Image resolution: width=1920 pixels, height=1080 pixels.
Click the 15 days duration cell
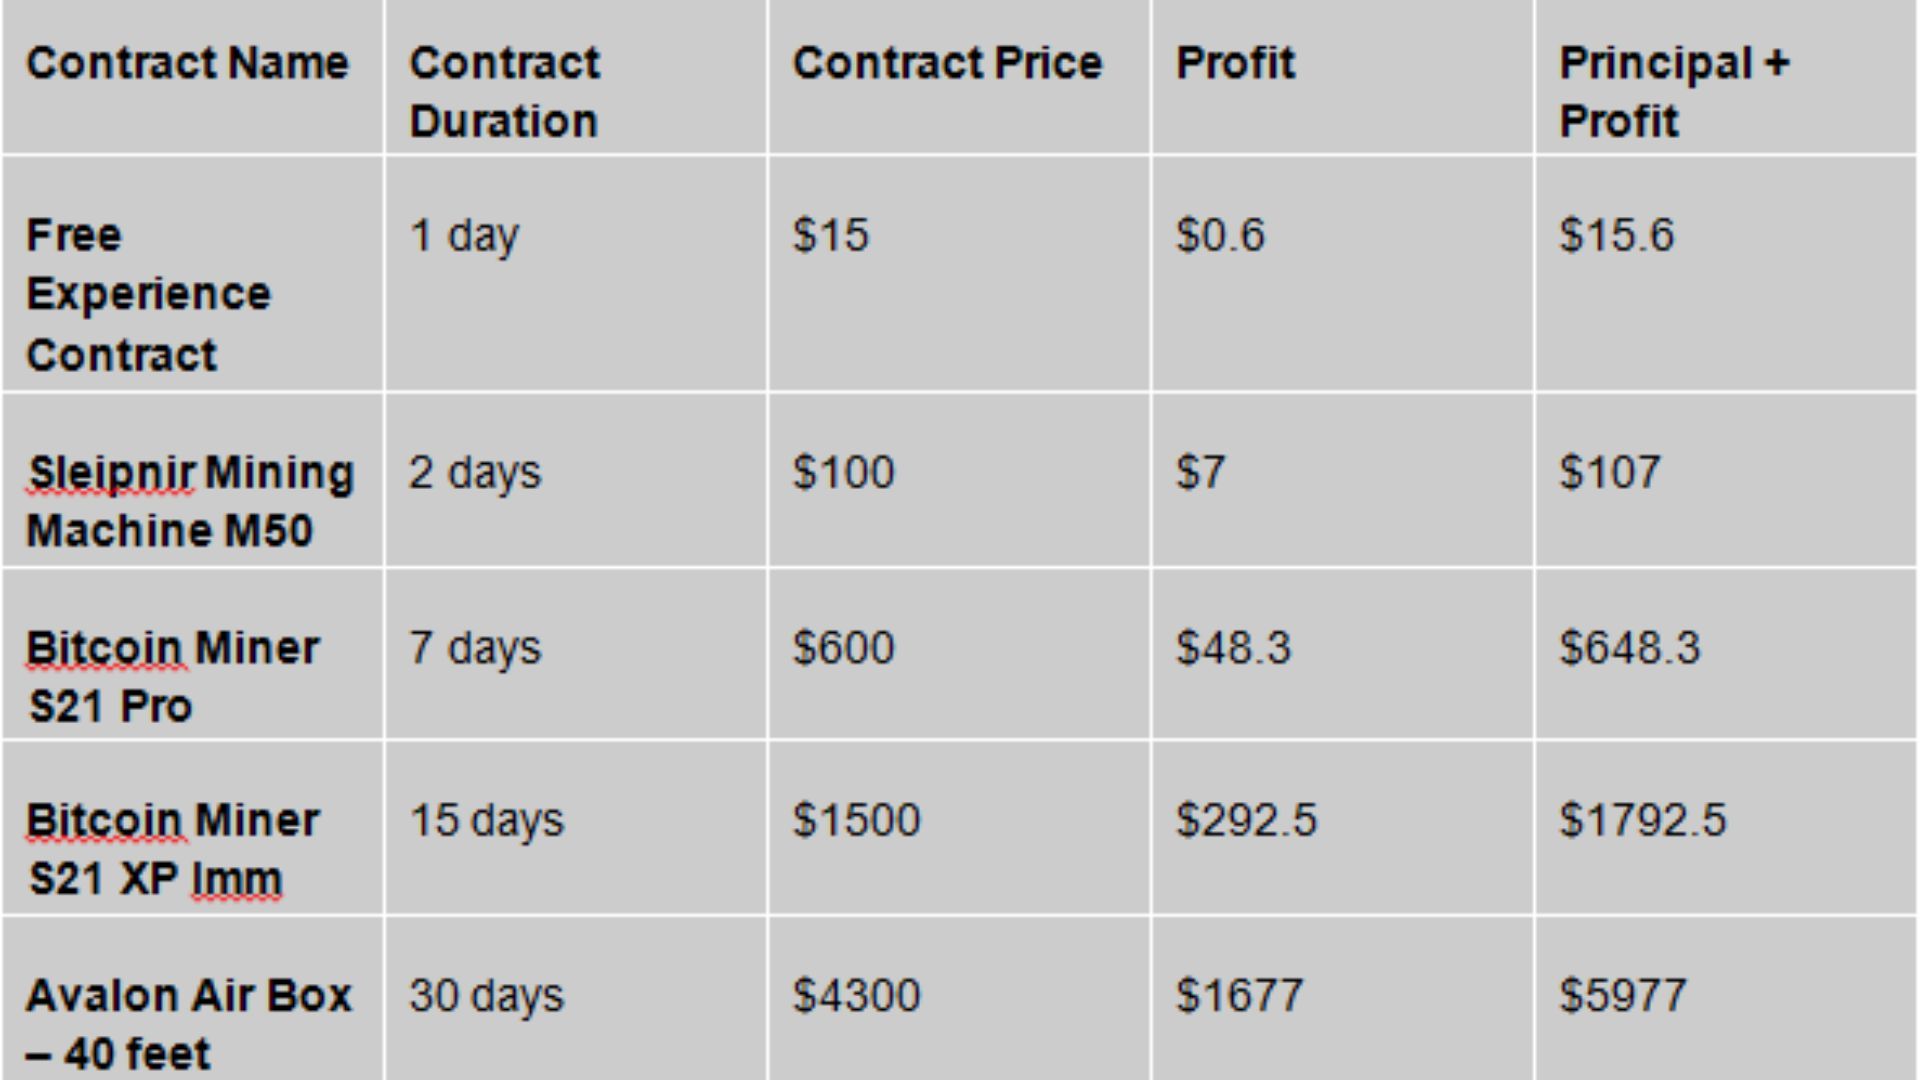(487, 821)
